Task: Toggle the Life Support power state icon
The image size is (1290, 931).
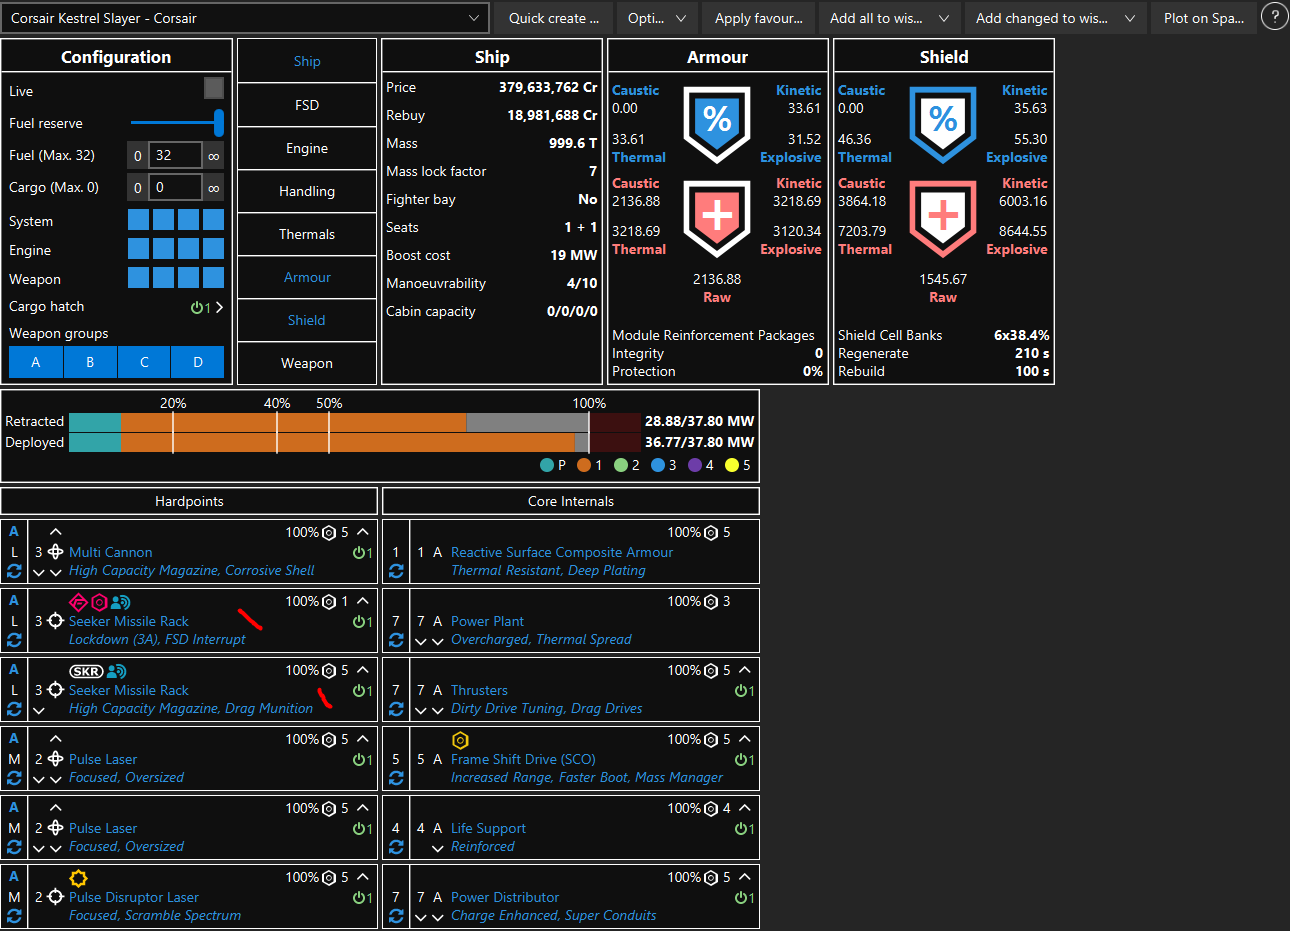Action: click(x=745, y=829)
